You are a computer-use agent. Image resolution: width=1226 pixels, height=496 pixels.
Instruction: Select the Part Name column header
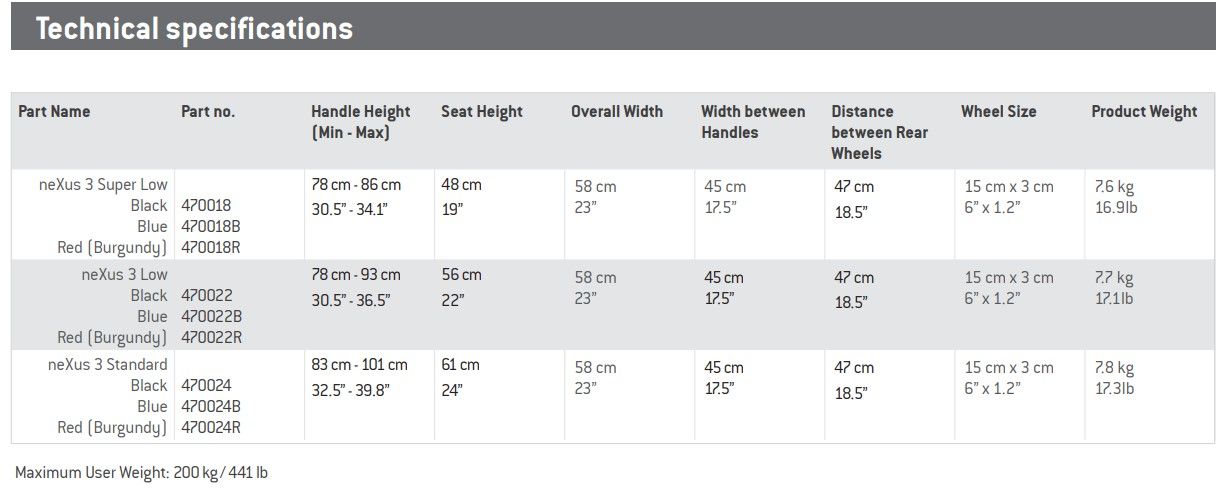tap(54, 112)
